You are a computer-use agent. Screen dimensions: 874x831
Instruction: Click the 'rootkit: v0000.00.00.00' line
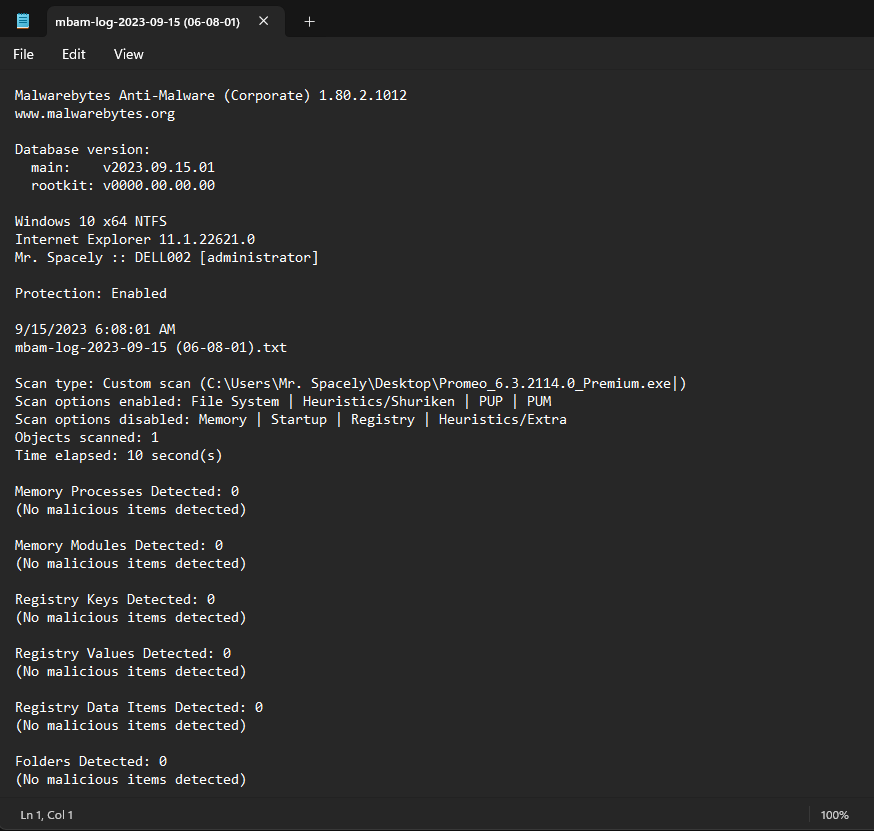[x=123, y=185]
